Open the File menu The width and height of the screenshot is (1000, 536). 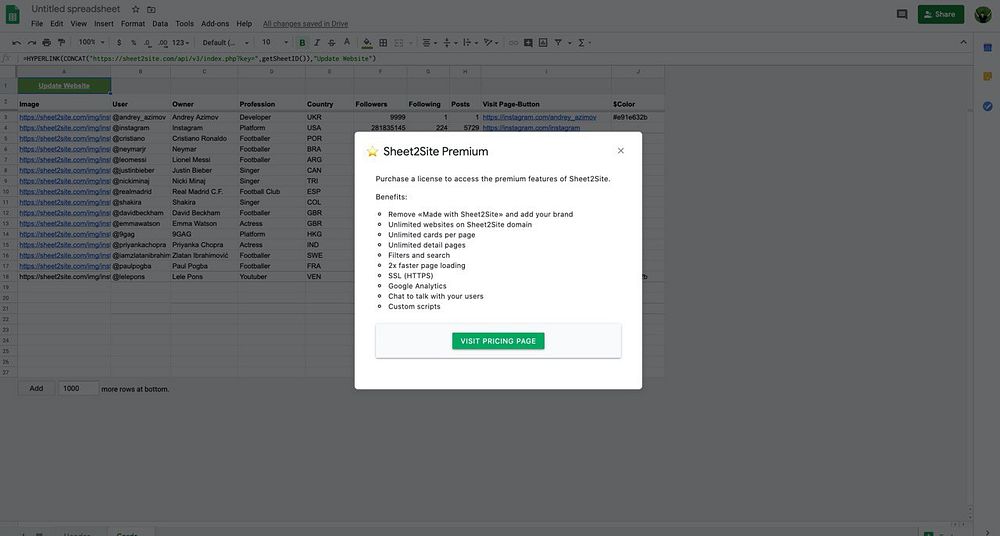(x=37, y=24)
